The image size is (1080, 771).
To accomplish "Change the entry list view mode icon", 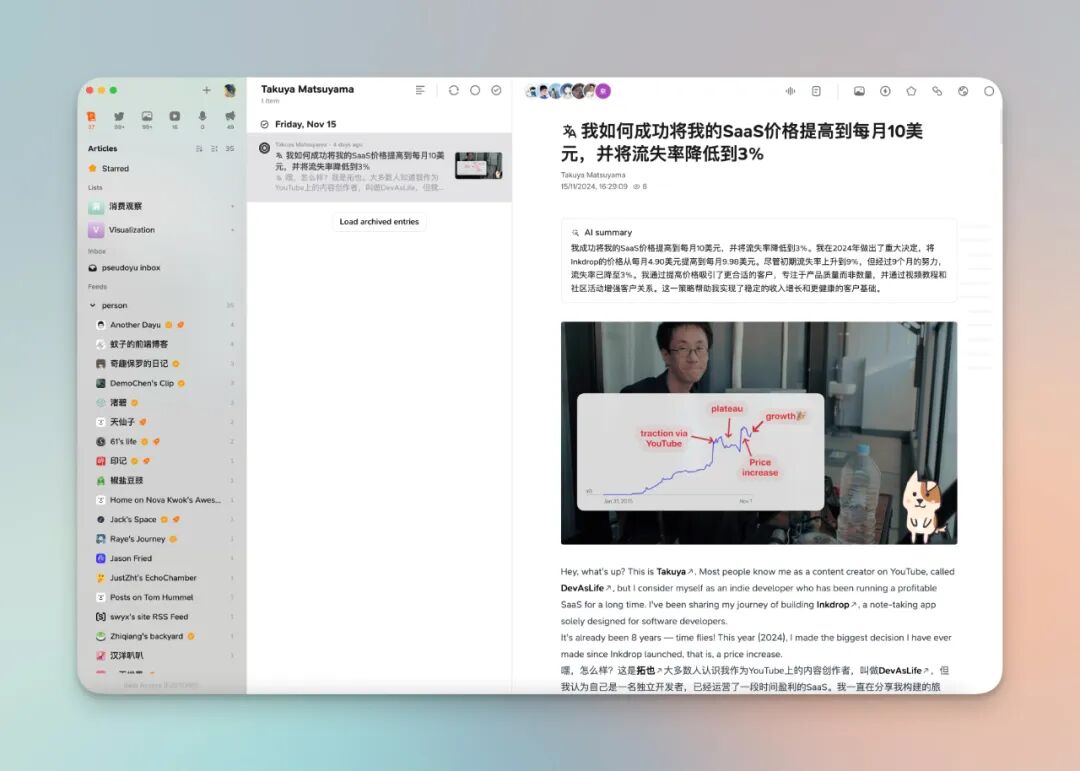I will click(420, 90).
